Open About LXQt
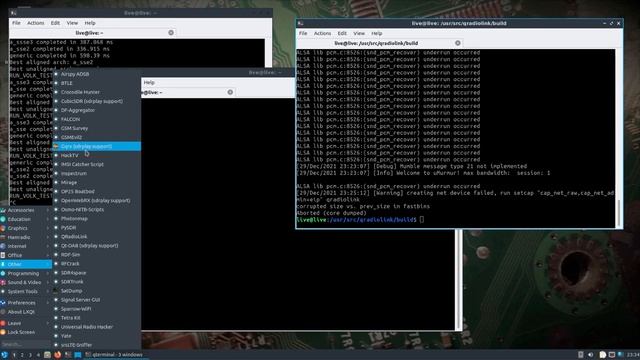640x360 pixels. click(26, 312)
